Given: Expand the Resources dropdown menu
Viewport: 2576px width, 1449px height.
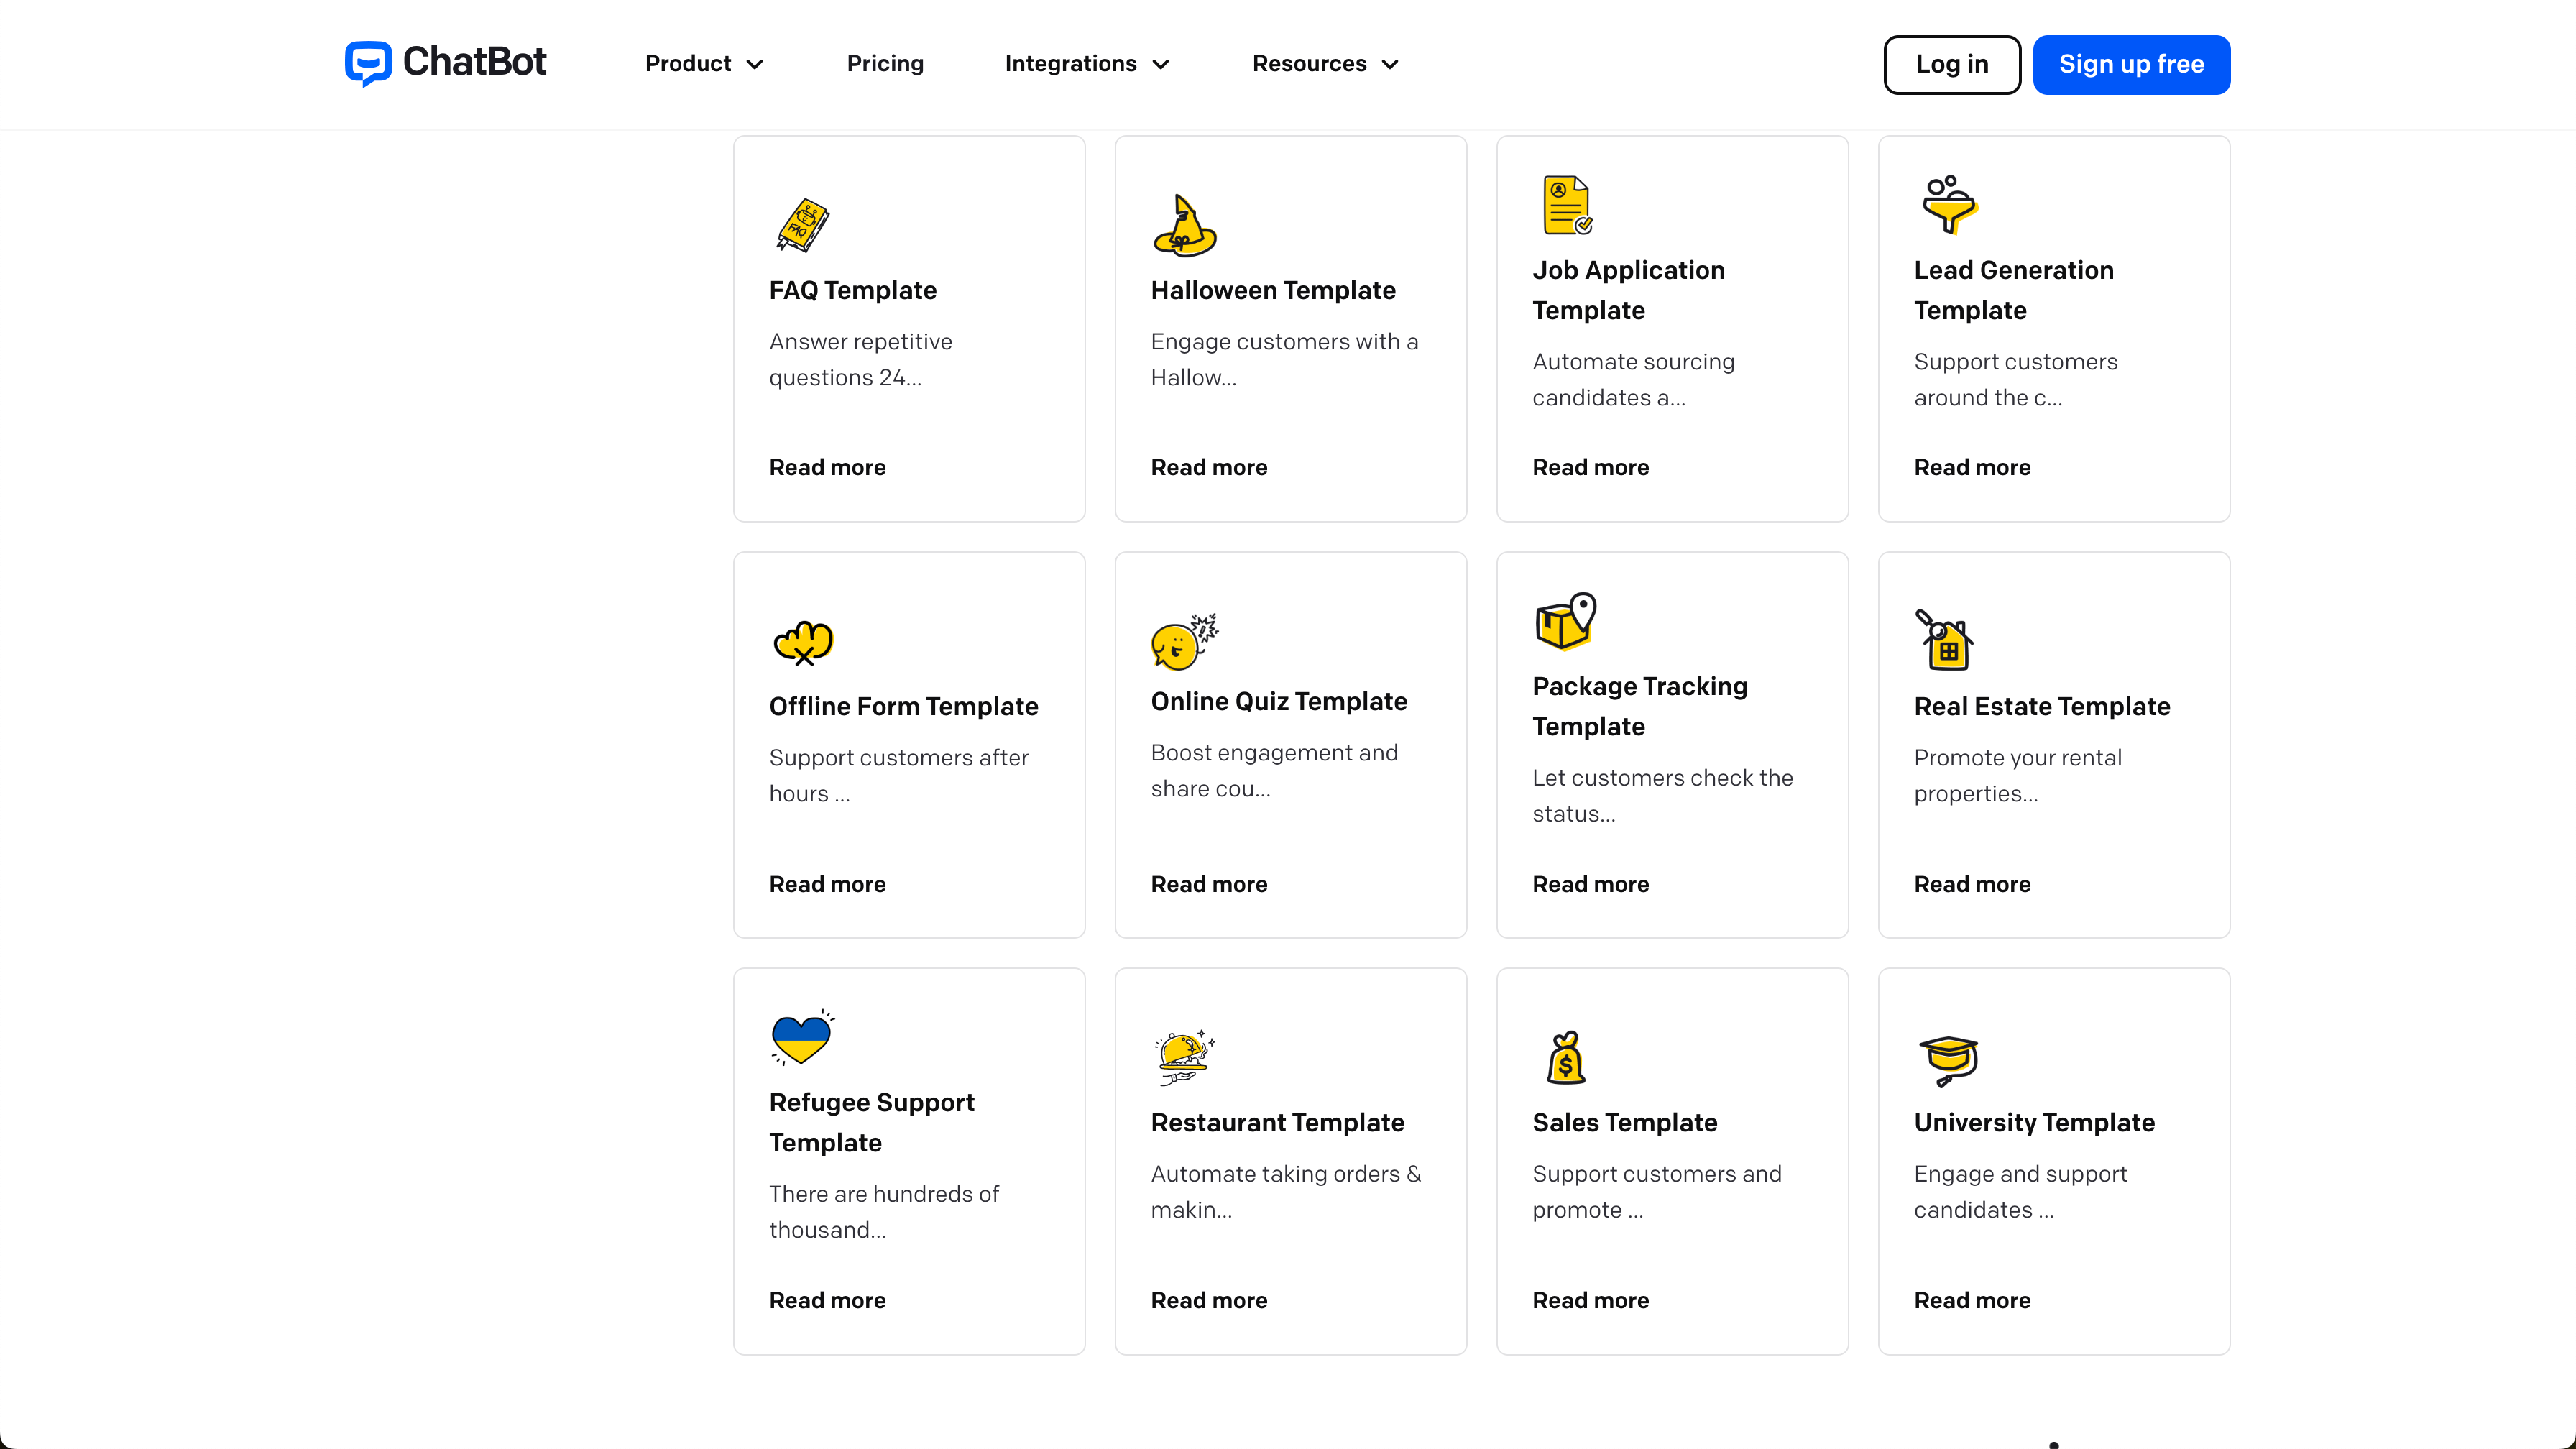Looking at the screenshot, I should pos(1325,64).
